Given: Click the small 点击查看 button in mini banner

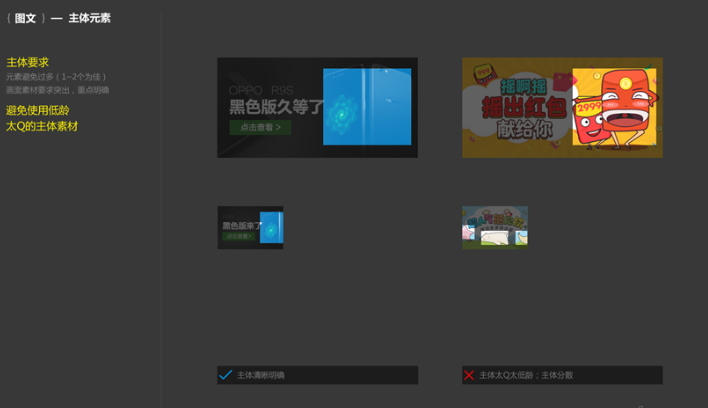Looking at the screenshot, I should [x=239, y=236].
